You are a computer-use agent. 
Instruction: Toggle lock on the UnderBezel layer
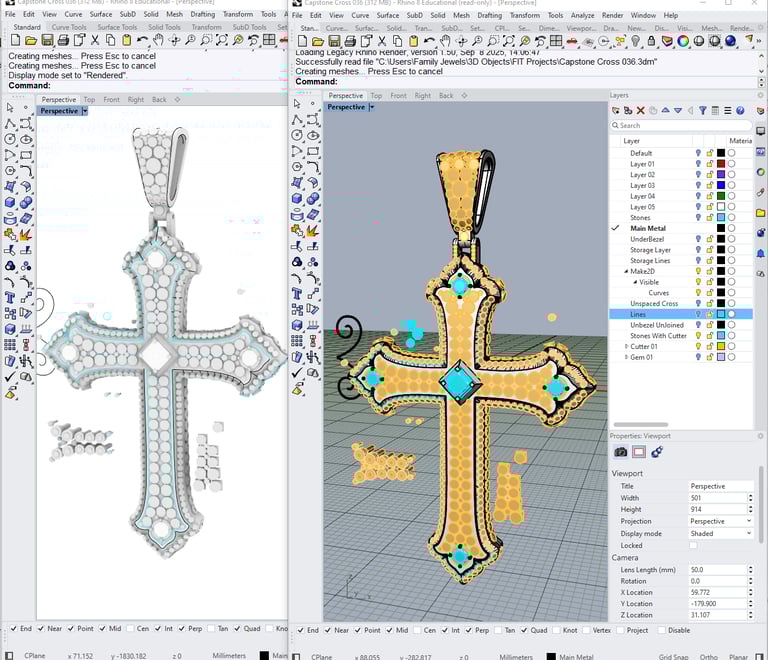[709, 239]
